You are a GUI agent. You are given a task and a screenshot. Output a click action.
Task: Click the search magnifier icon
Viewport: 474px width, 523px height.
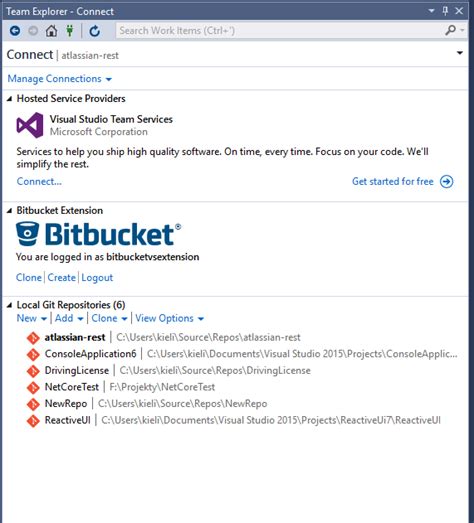pyautogui.click(x=450, y=30)
